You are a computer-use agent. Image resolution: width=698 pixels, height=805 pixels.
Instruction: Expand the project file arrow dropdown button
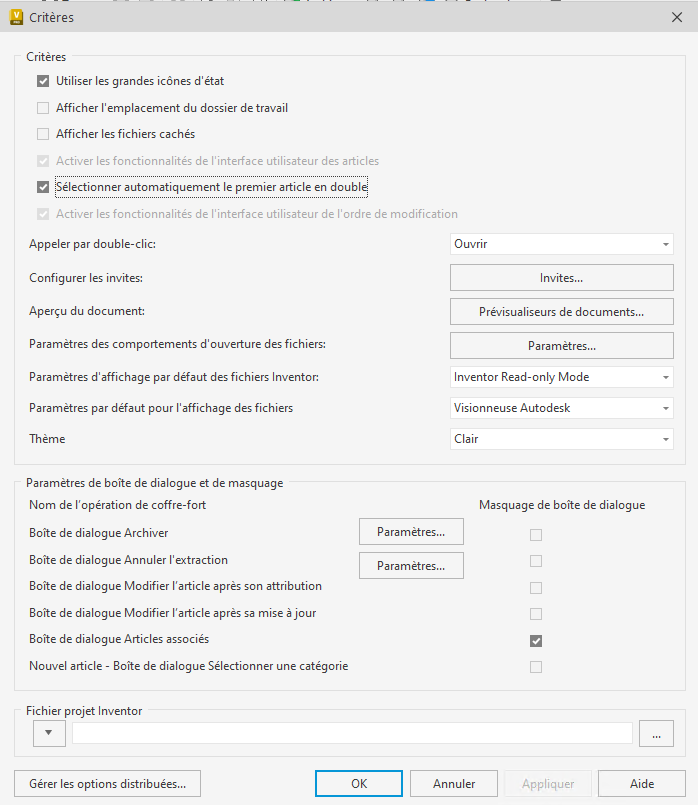pyautogui.click(x=50, y=734)
